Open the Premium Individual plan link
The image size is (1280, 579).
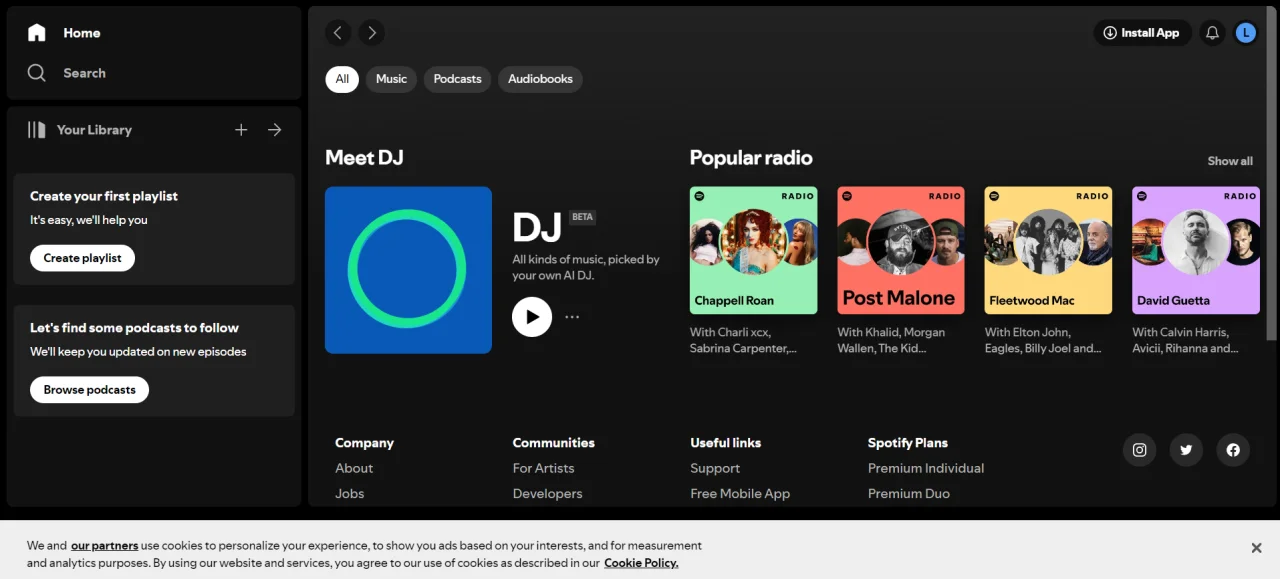[926, 468]
